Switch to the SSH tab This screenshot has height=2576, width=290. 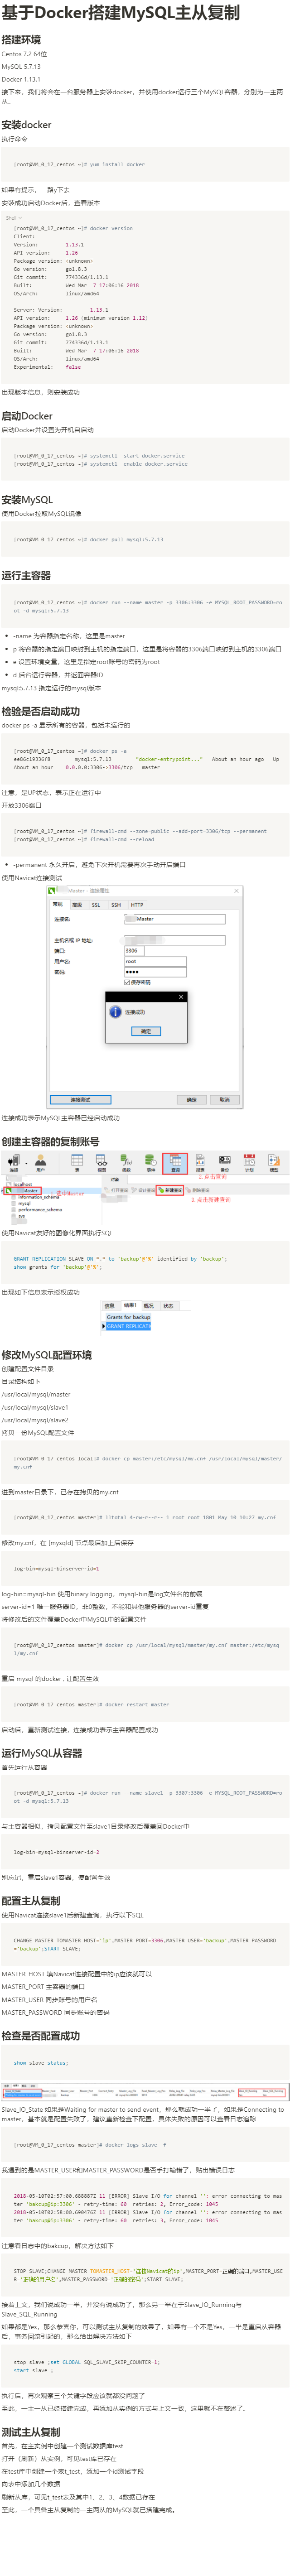(x=116, y=904)
